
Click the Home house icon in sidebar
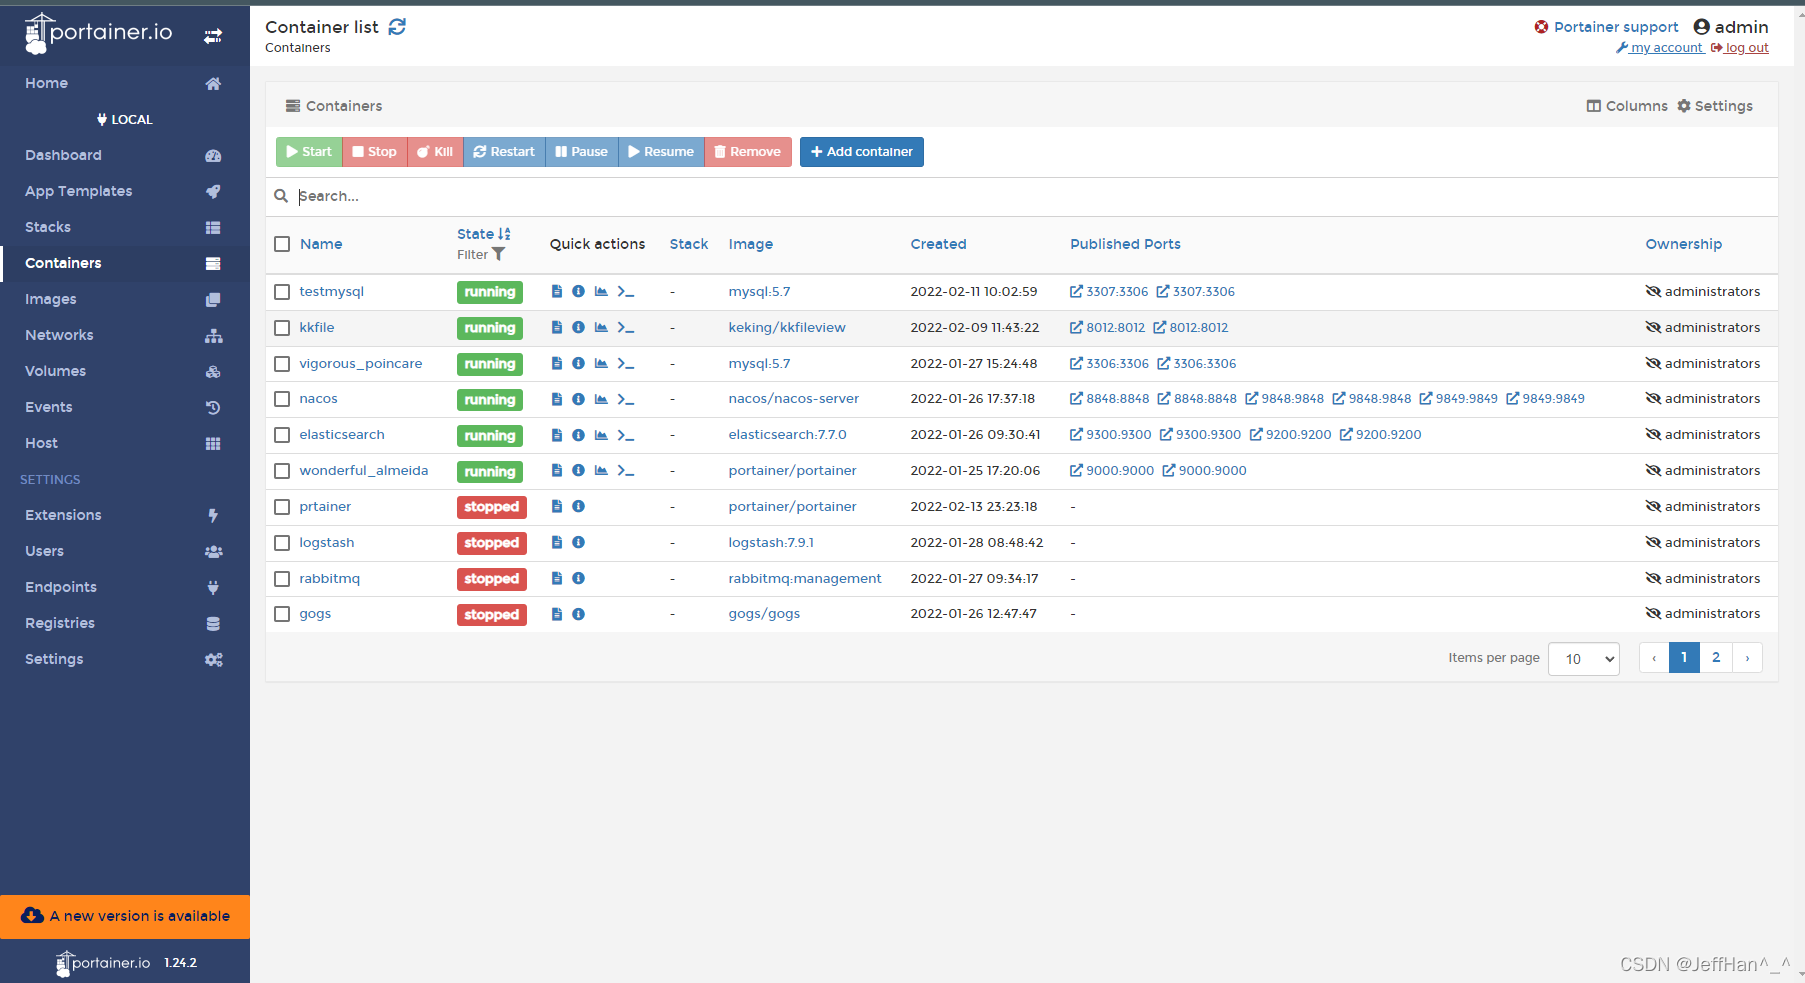(213, 84)
